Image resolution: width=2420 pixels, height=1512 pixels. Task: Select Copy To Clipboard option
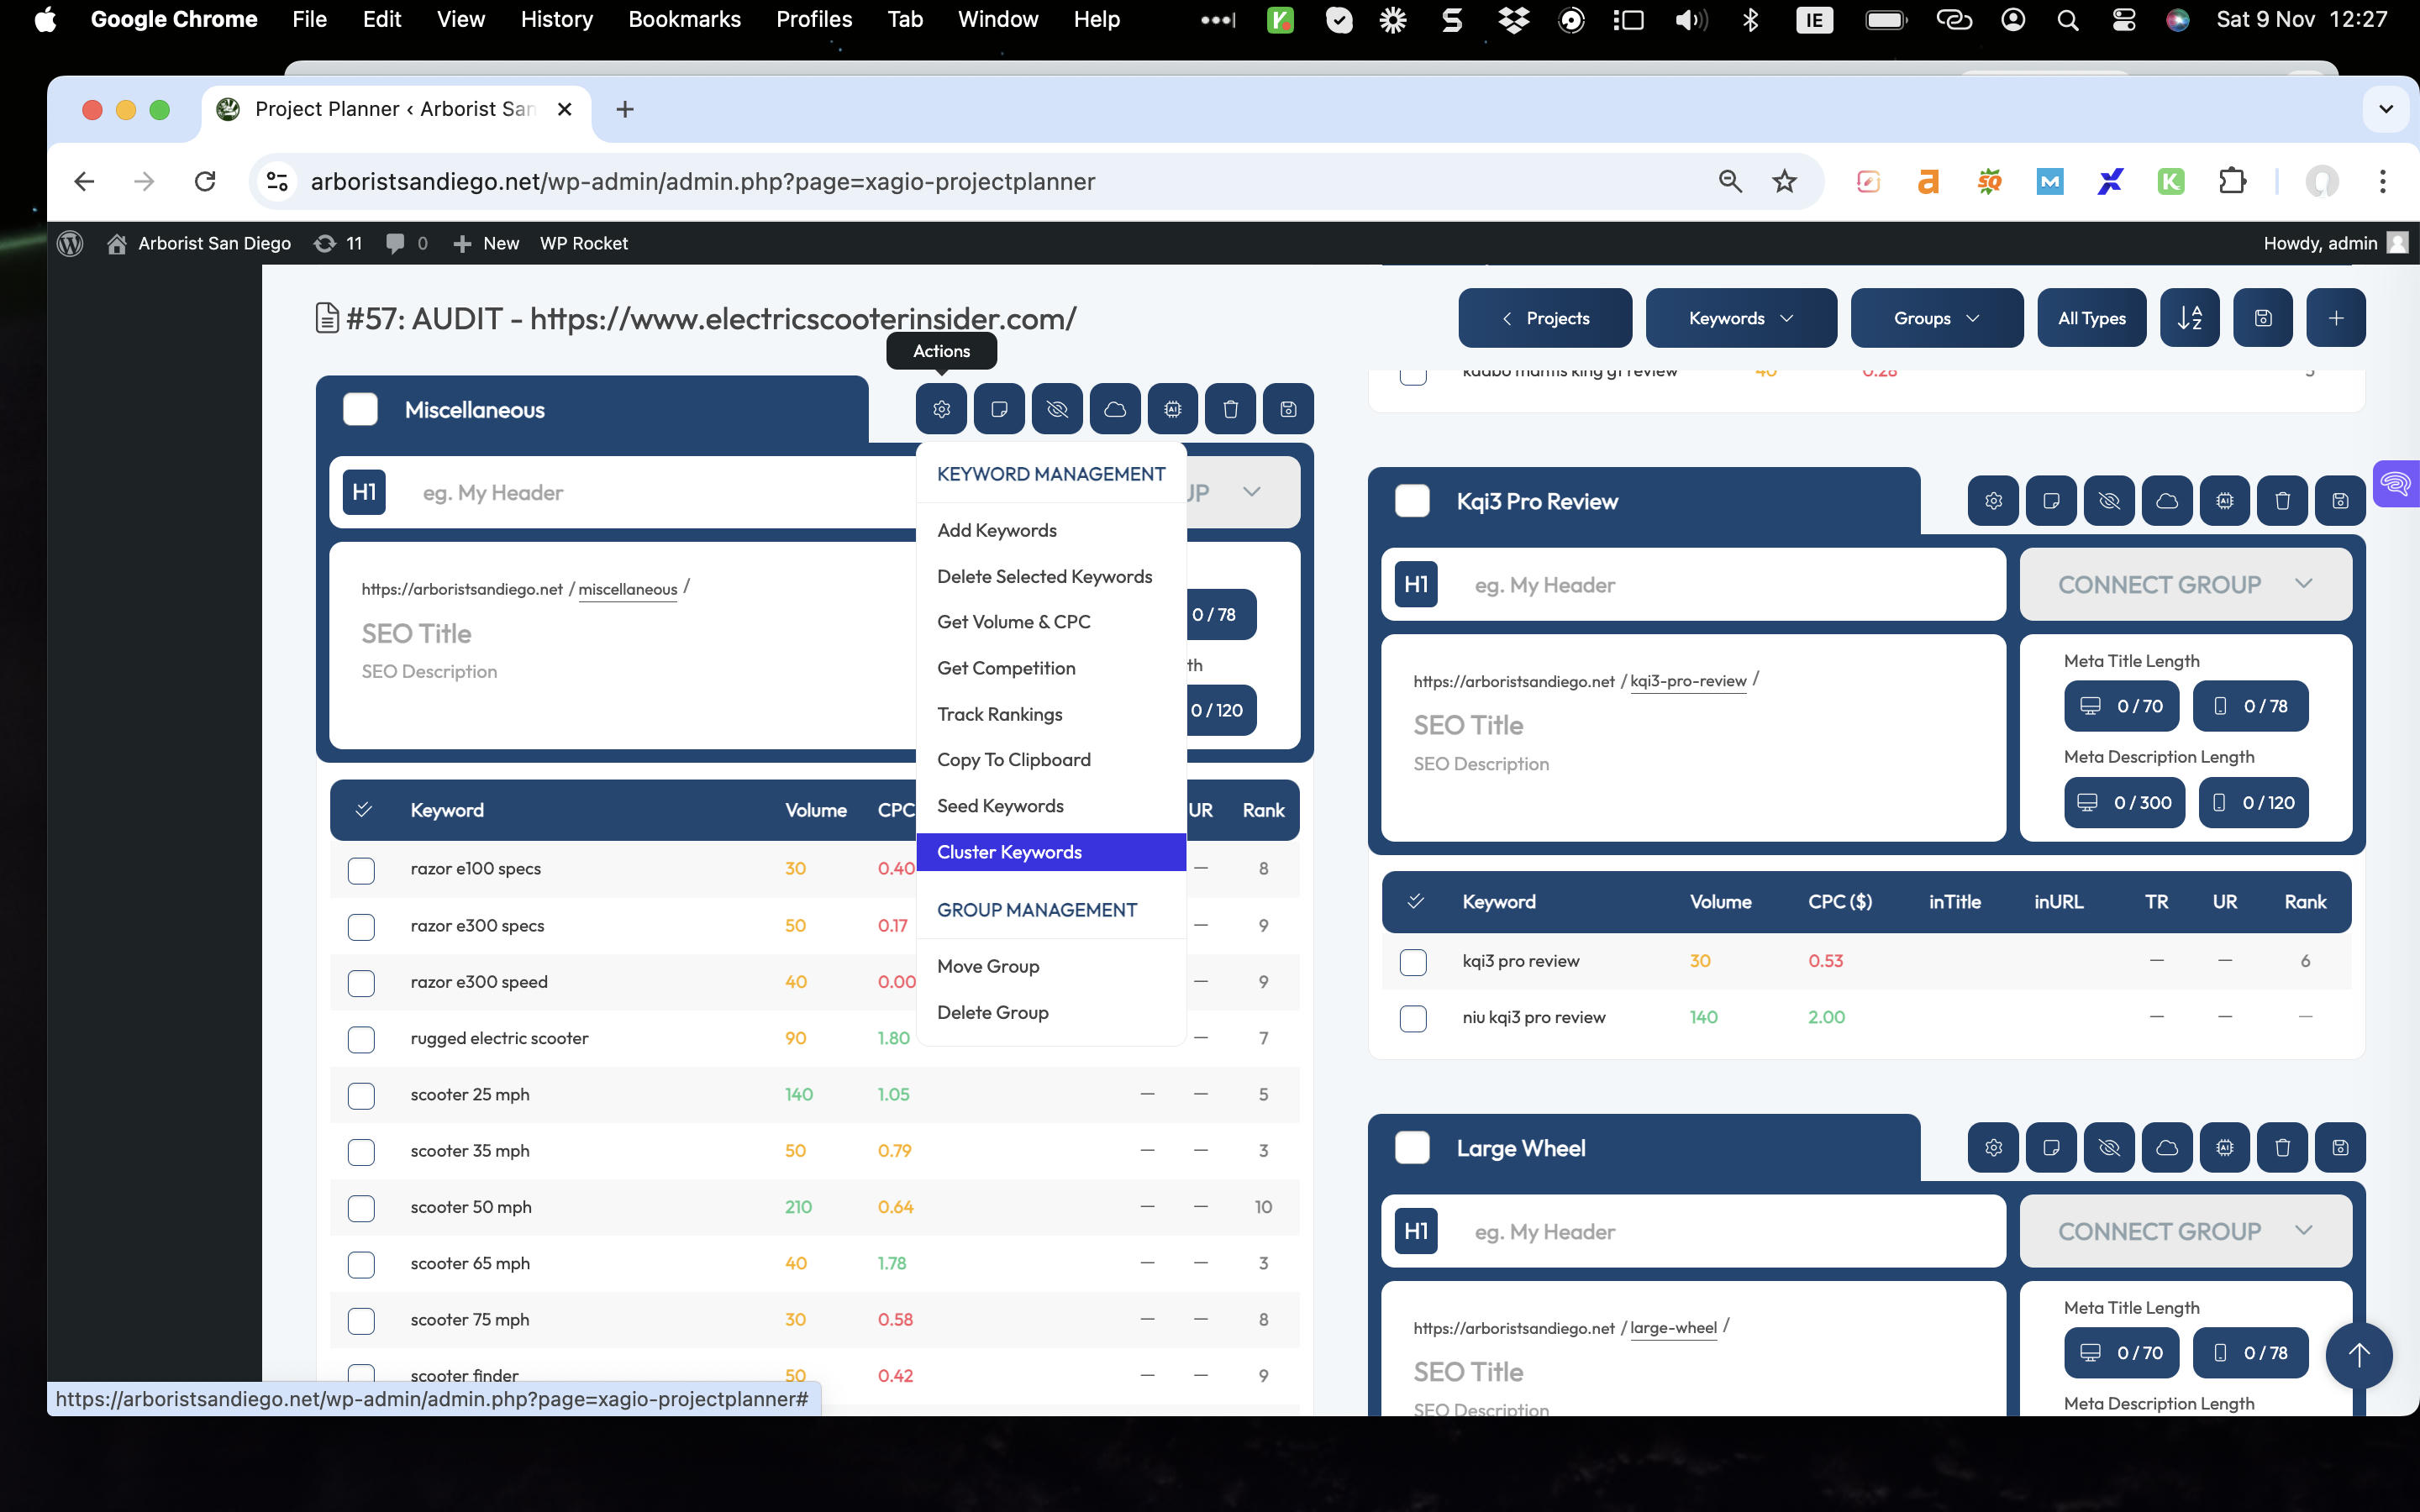1051,760
